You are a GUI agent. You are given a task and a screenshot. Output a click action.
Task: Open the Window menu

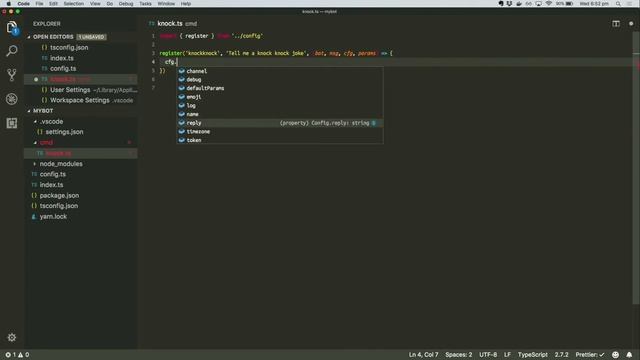pos(166,4)
